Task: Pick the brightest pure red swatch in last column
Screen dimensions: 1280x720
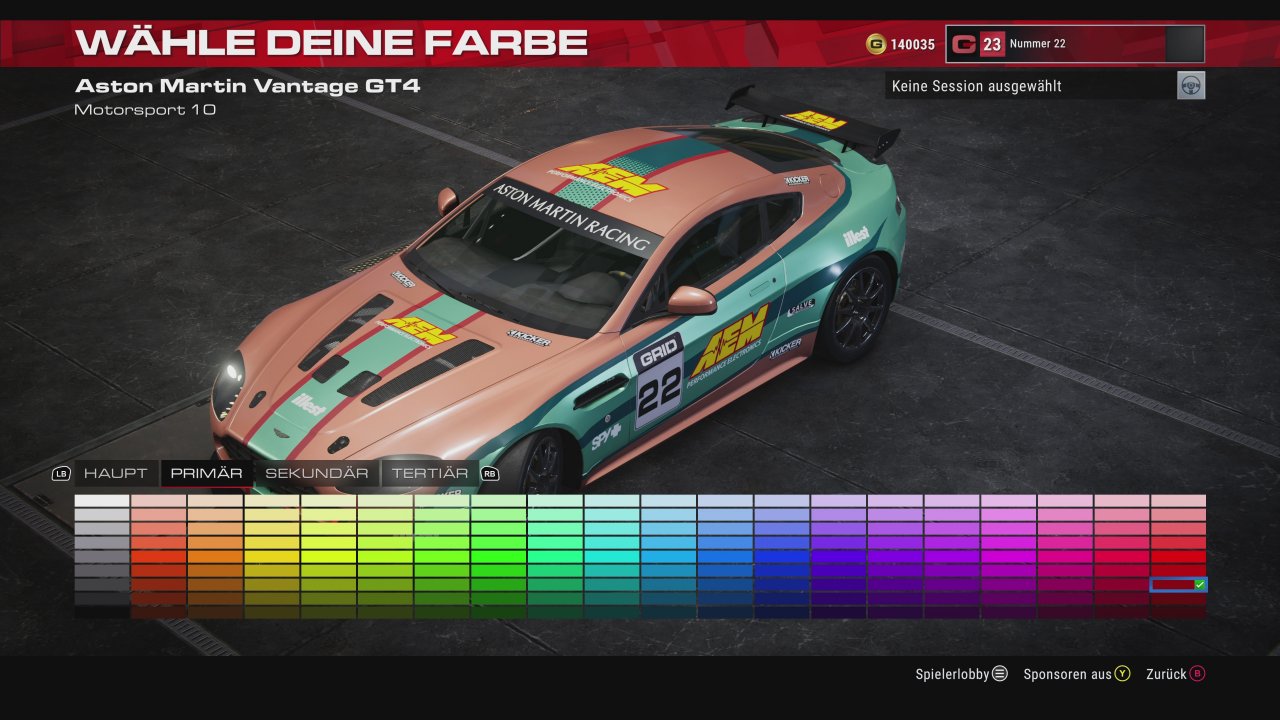Action: (x=1178, y=556)
